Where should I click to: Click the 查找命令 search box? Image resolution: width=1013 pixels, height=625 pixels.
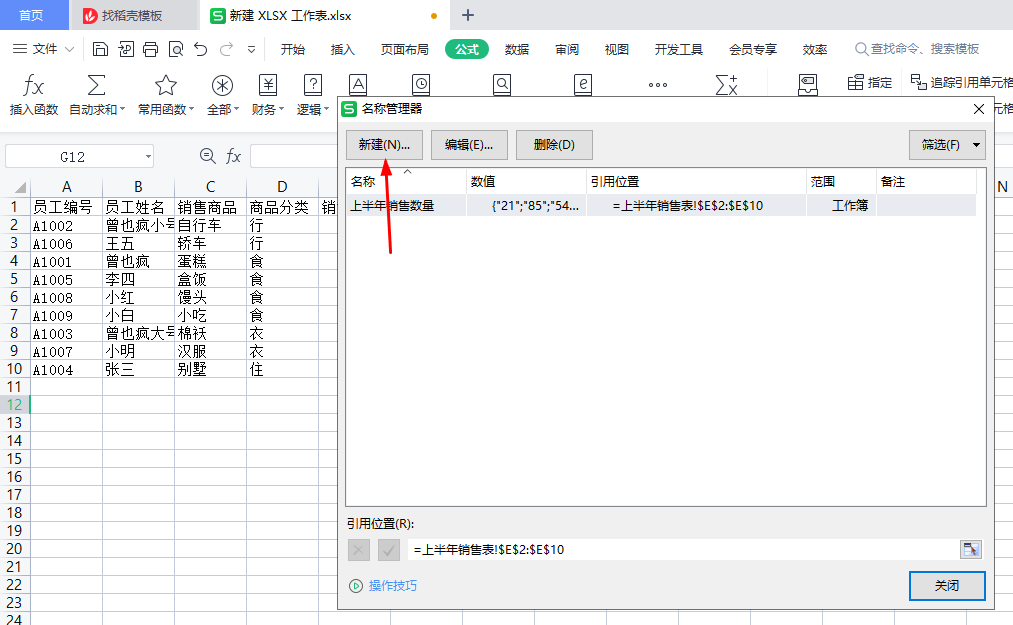[917, 49]
